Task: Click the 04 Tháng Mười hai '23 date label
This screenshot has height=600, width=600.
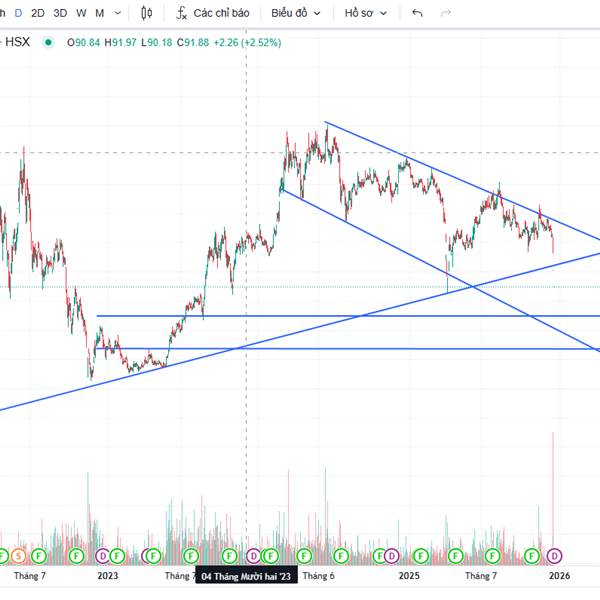Action: pyautogui.click(x=246, y=576)
